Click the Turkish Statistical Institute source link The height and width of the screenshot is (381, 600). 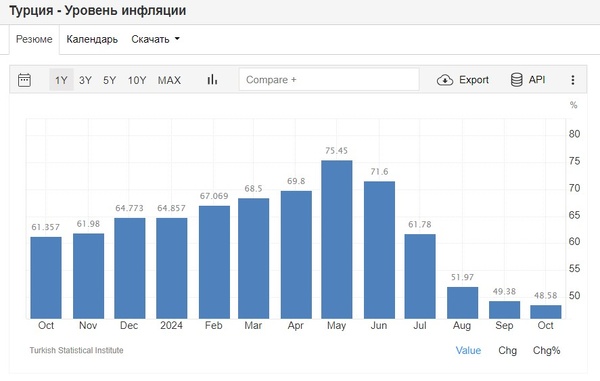click(x=77, y=350)
